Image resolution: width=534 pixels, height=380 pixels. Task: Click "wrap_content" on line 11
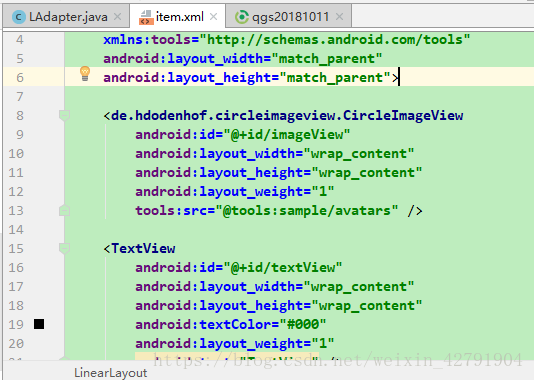366,173
